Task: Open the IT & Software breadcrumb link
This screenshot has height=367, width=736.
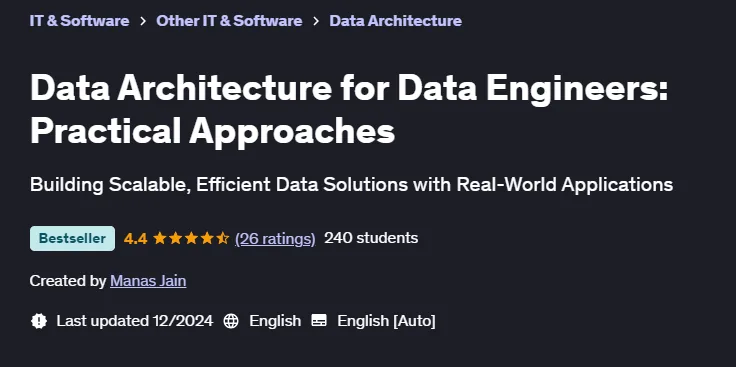Action: pos(79,21)
